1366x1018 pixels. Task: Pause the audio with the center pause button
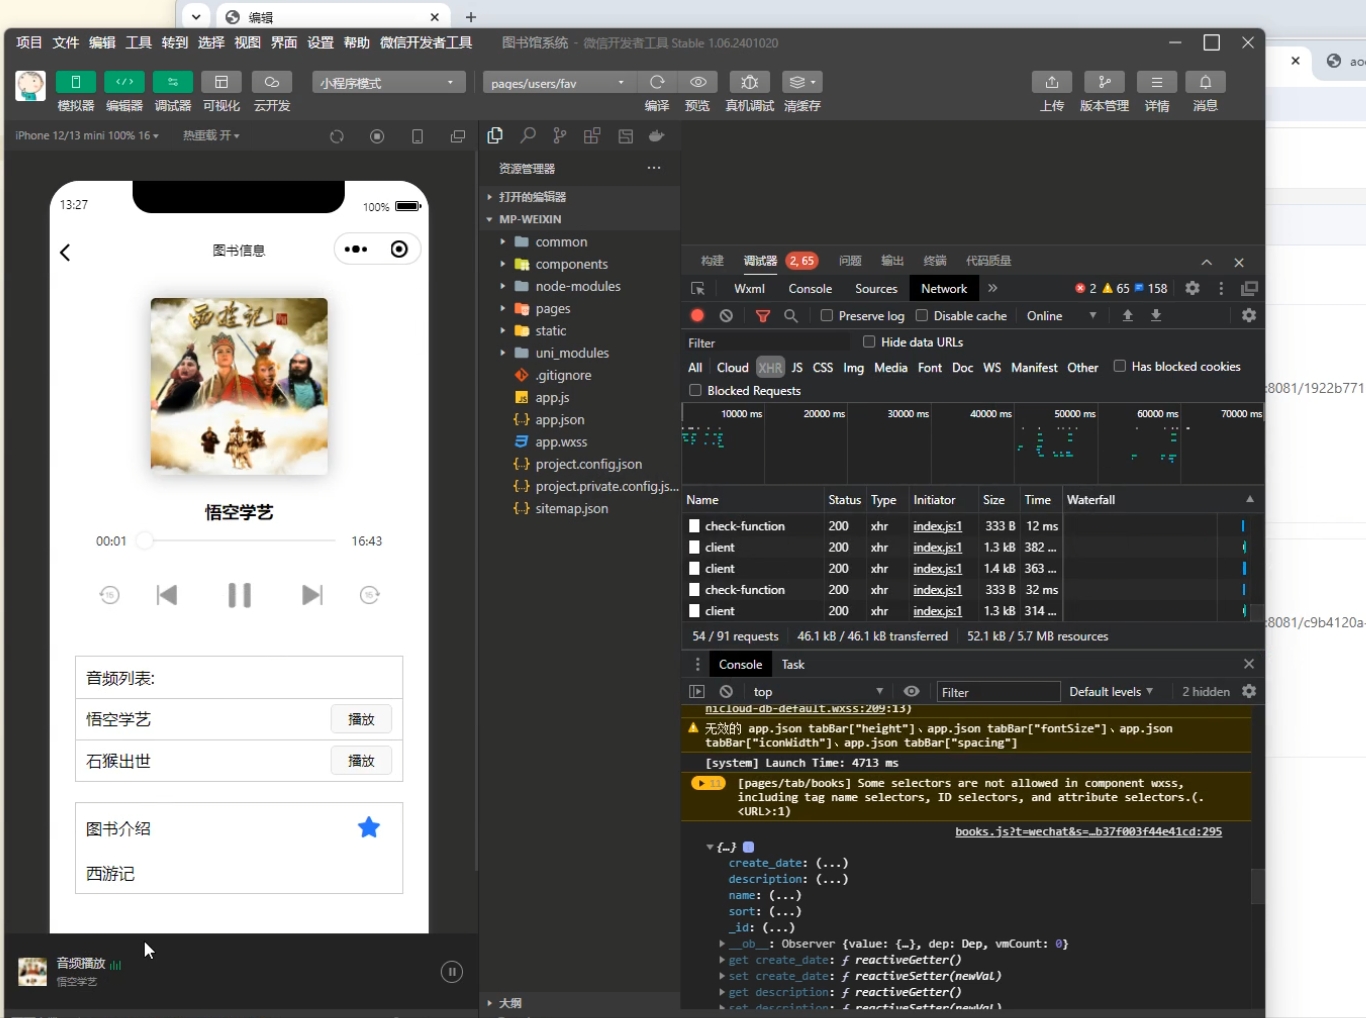(239, 595)
